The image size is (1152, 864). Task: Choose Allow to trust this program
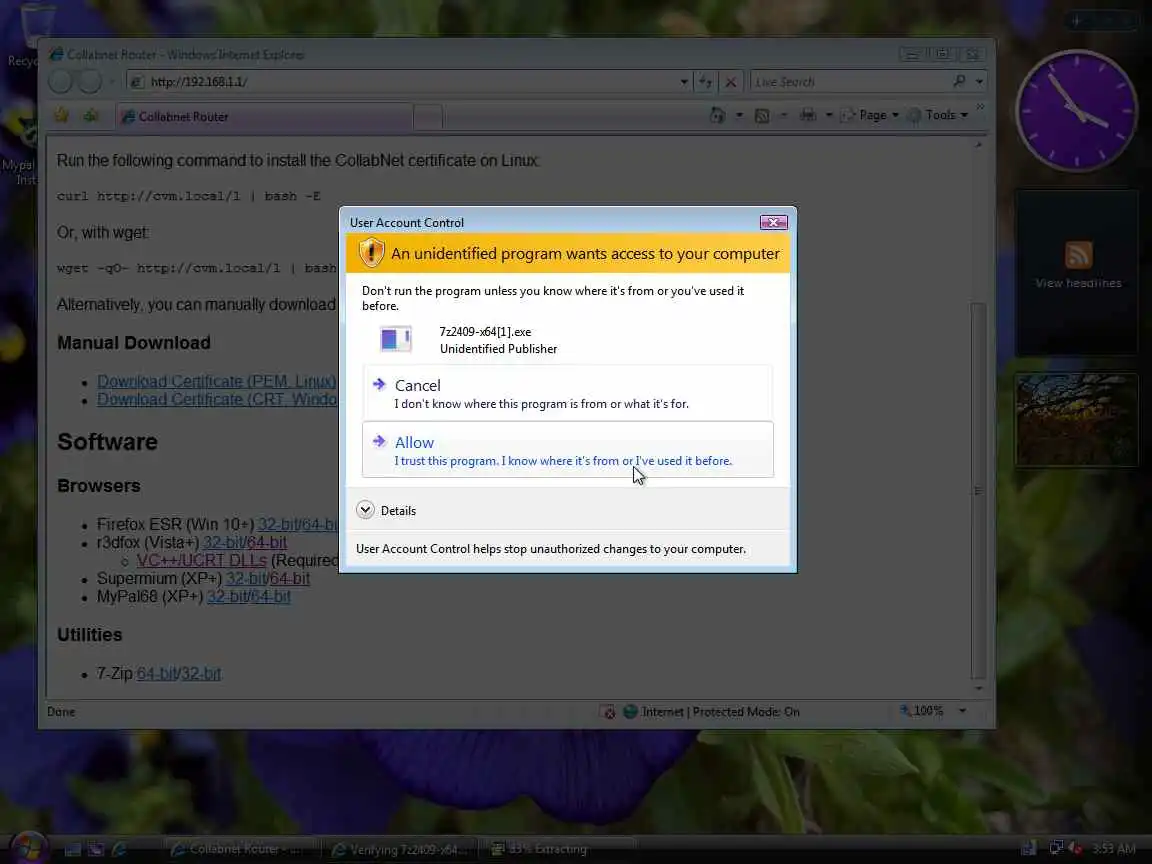coord(568,450)
